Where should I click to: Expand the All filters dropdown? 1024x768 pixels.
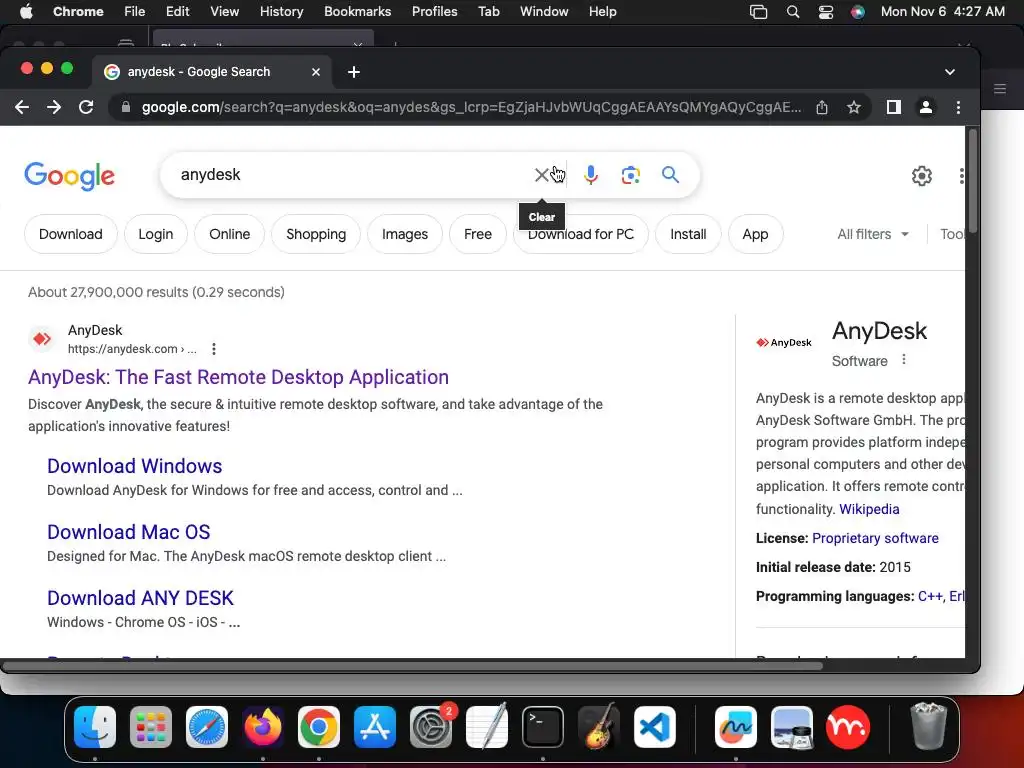click(x=872, y=234)
